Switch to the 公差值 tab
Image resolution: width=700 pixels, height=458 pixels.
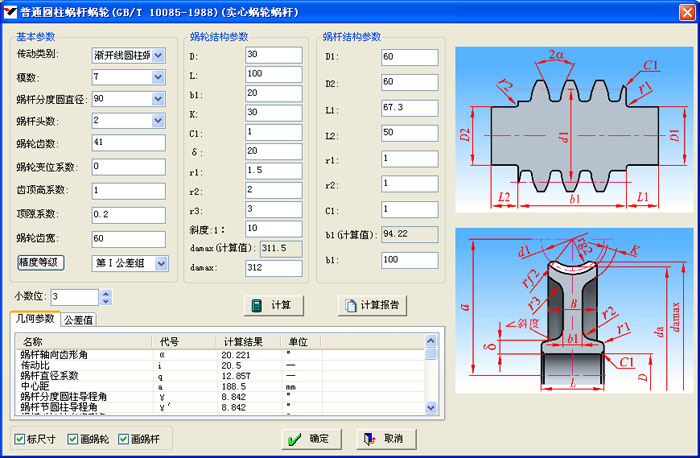coord(79,320)
